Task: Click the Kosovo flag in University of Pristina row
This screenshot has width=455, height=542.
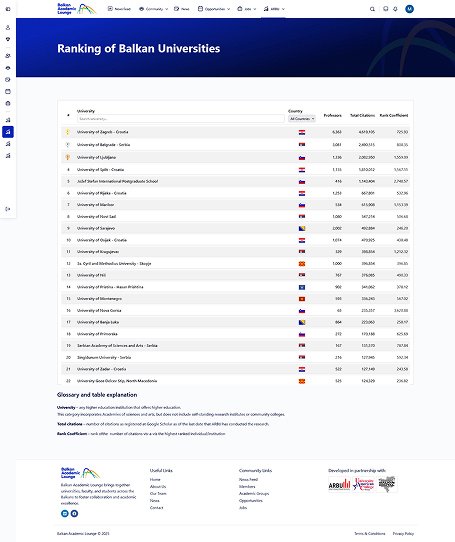Action: pyautogui.click(x=302, y=287)
